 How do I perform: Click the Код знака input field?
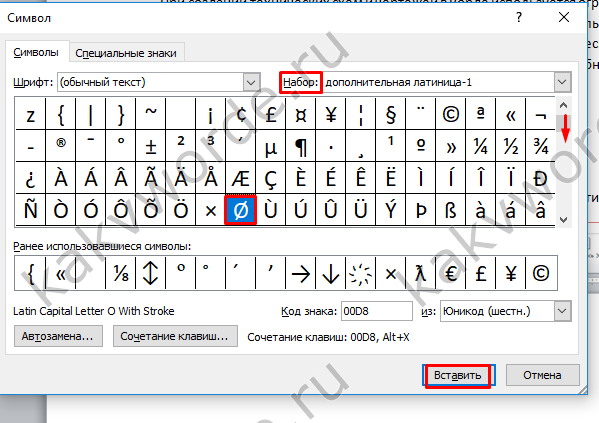coord(376,311)
